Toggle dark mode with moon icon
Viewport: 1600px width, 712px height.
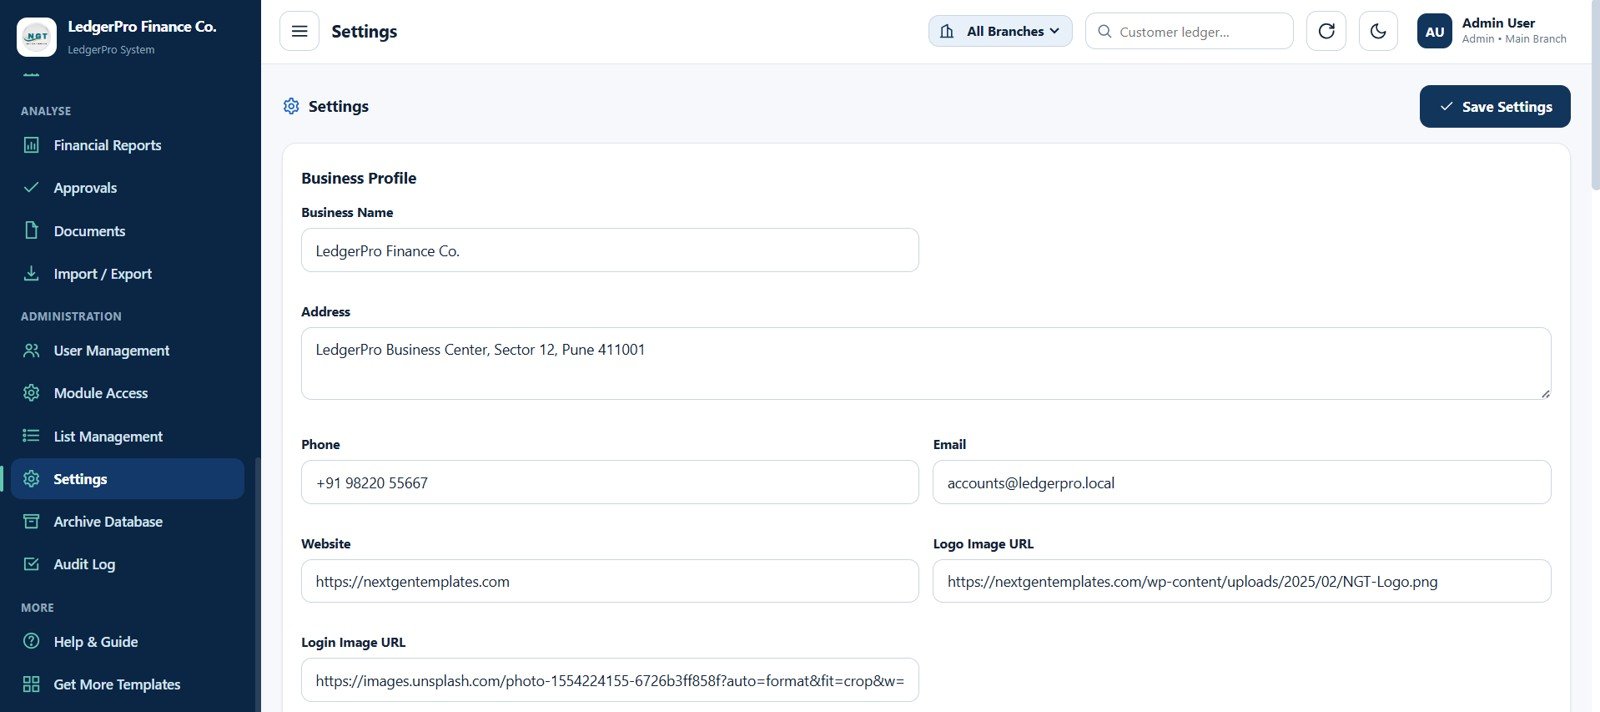coord(1378,31)
